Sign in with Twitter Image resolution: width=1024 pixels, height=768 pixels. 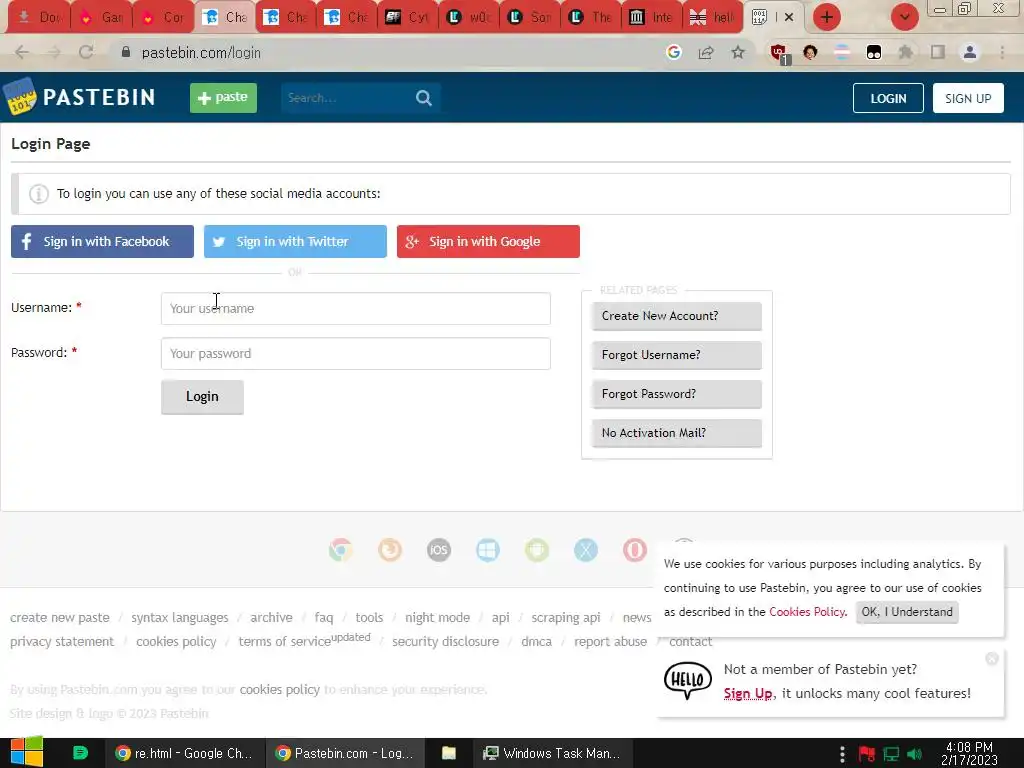(x=295, y=242)
